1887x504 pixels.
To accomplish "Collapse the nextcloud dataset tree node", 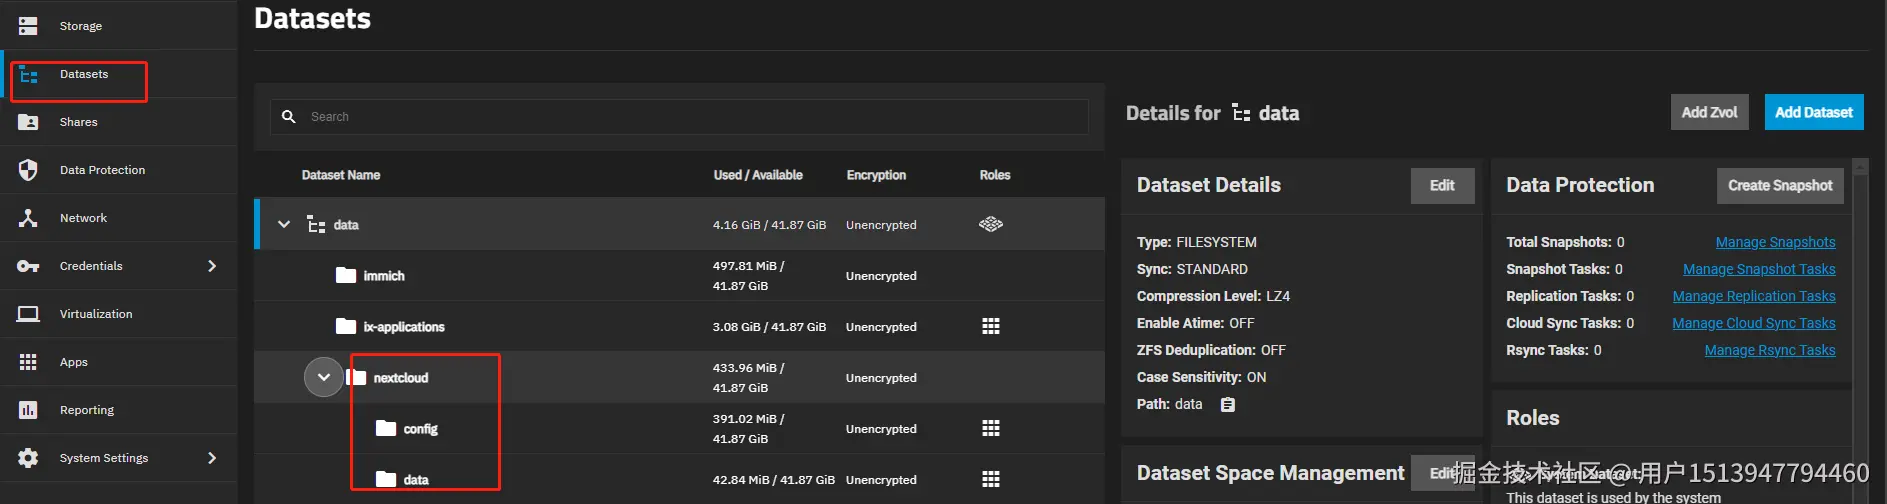I will tap(323, 378).
